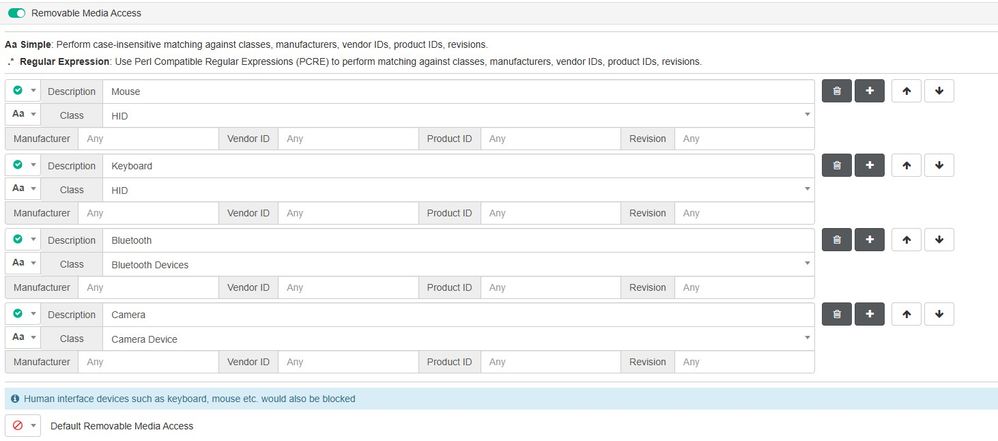
Task: Click the Revision field for Bluetooth
Action: (743, 288)
